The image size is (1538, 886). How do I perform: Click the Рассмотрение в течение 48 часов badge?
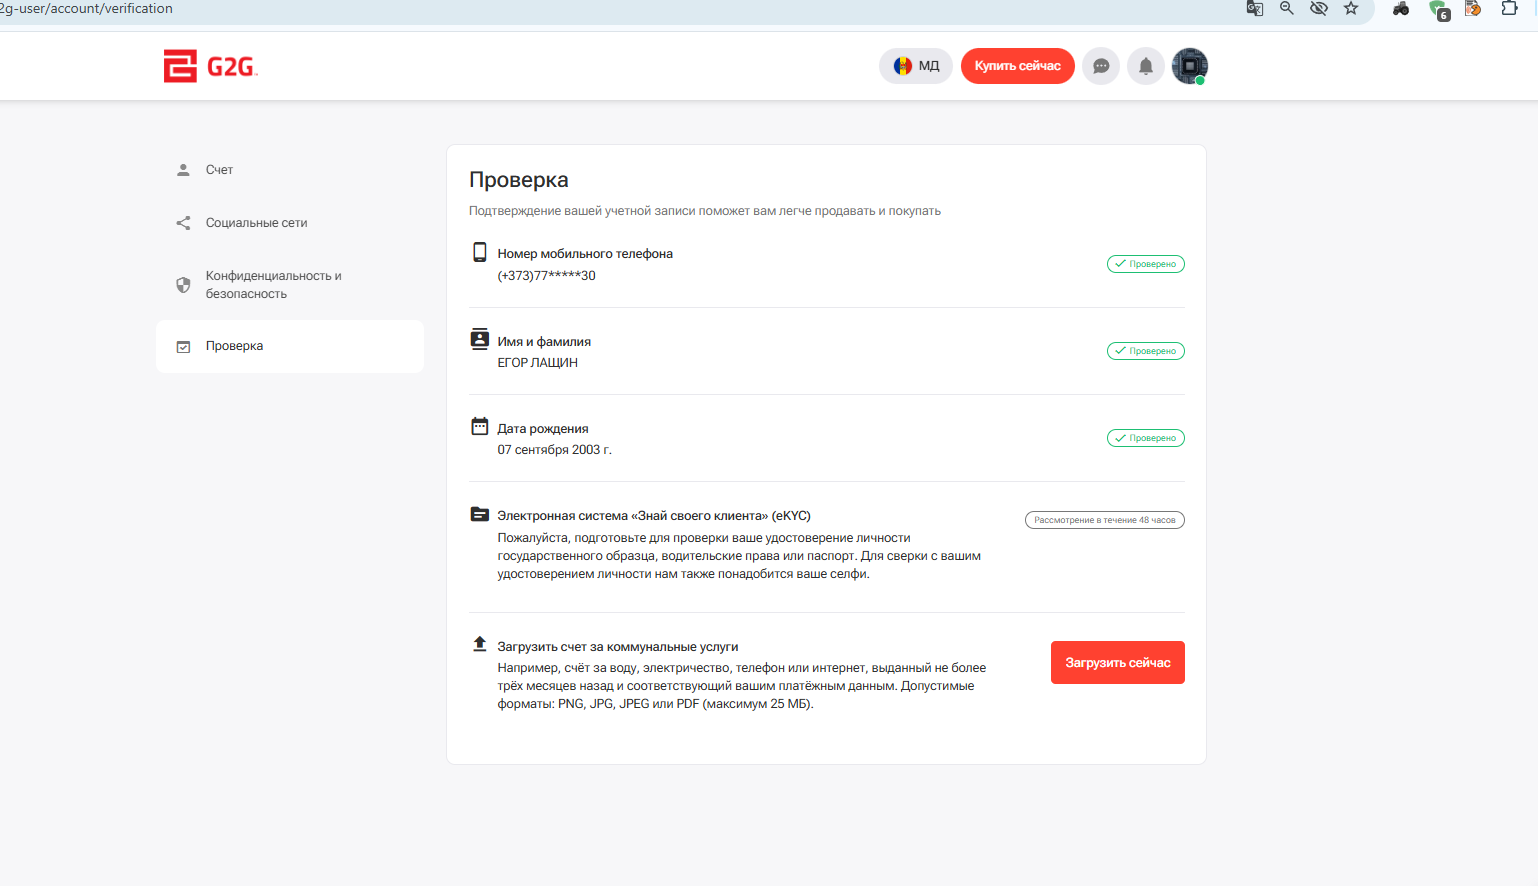click(x=1104, y=520)
